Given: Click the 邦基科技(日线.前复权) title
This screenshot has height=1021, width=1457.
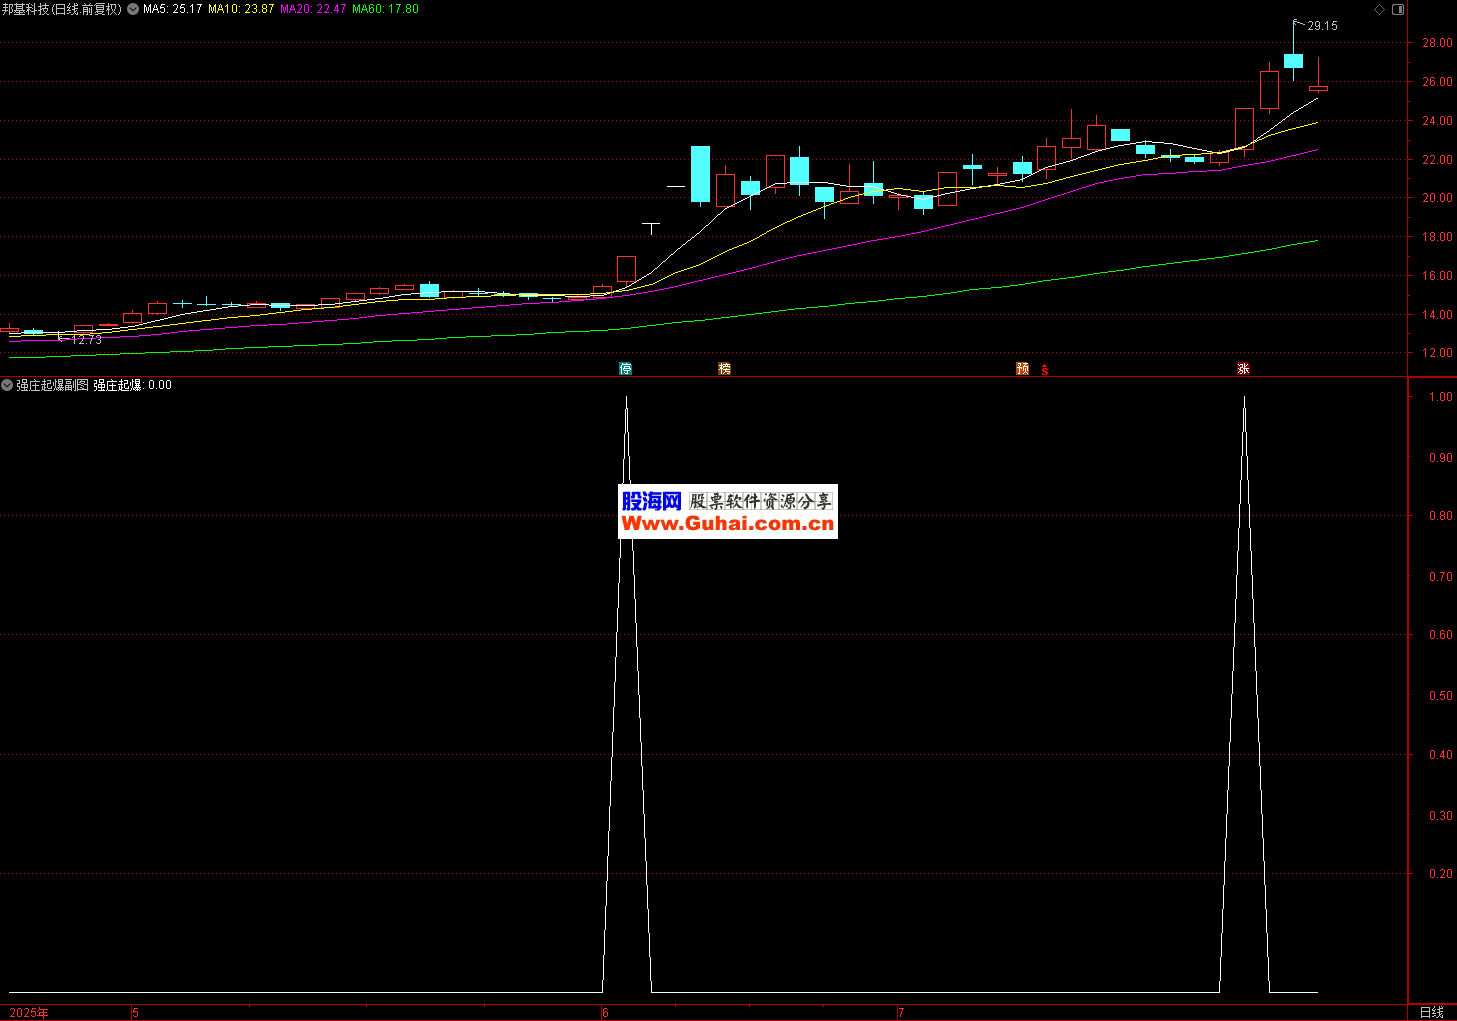Looking at the screenshot, I should (x=62, y=9).
